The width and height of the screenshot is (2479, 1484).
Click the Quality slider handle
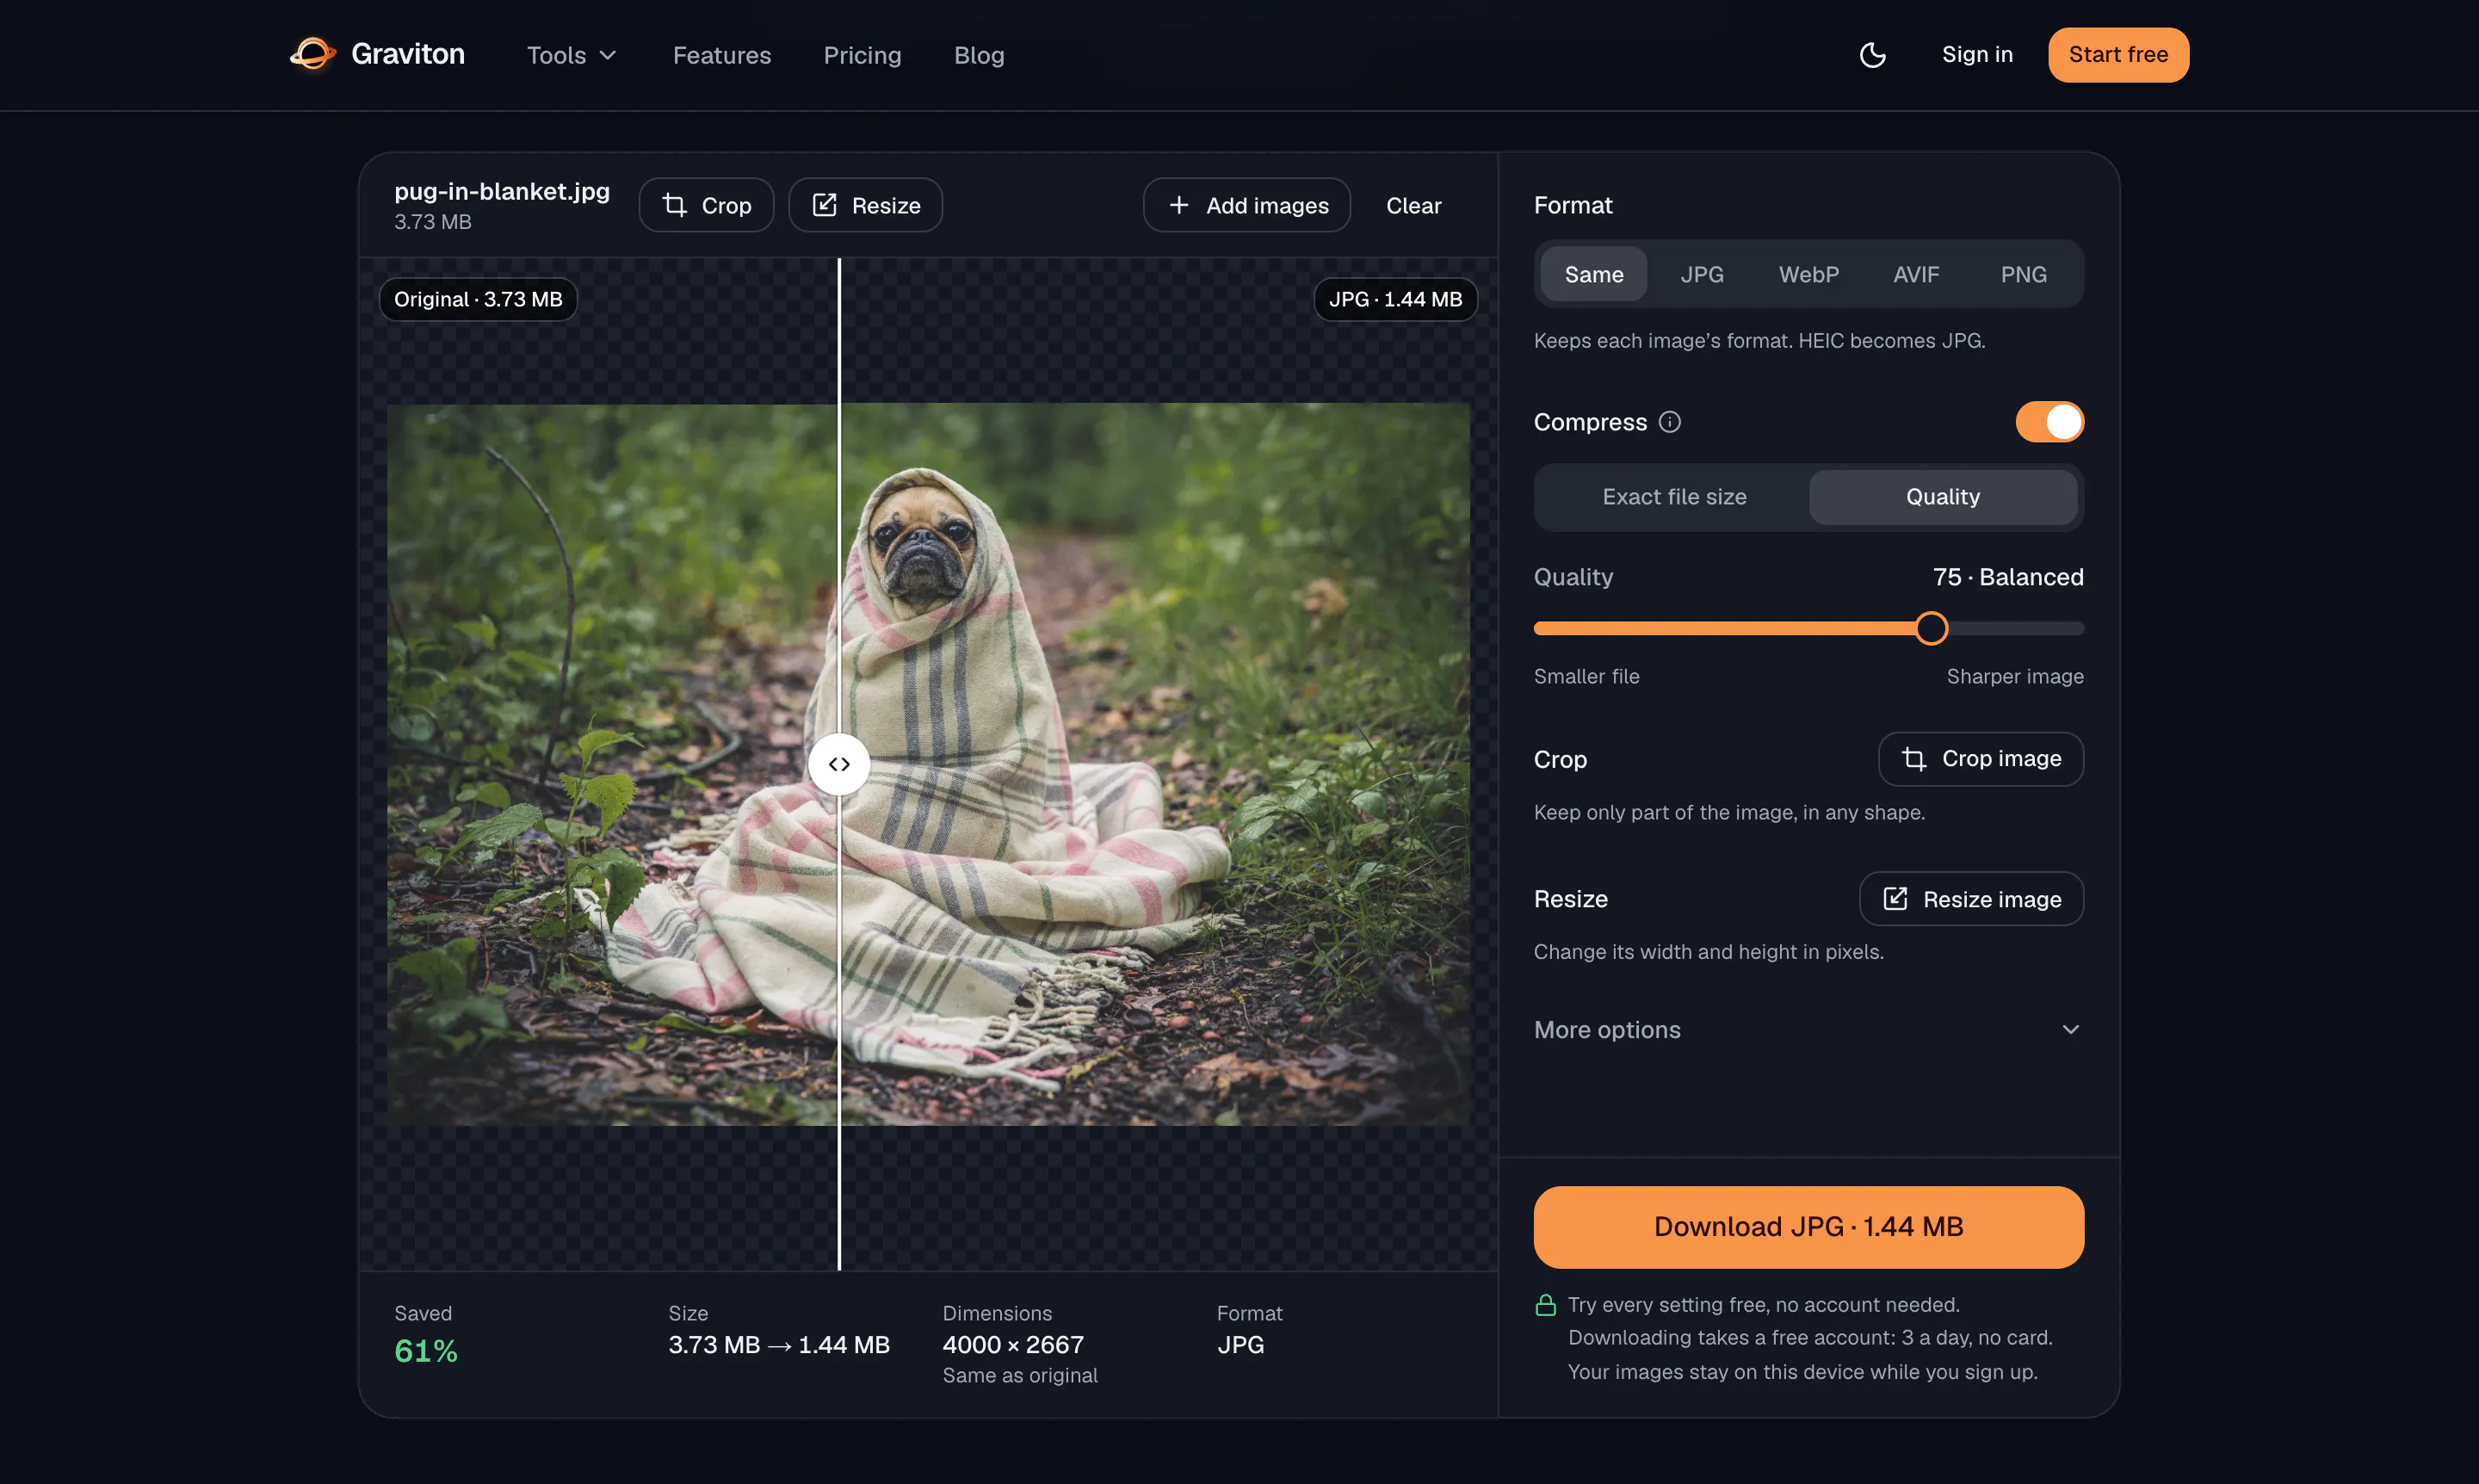[1931, 629]
